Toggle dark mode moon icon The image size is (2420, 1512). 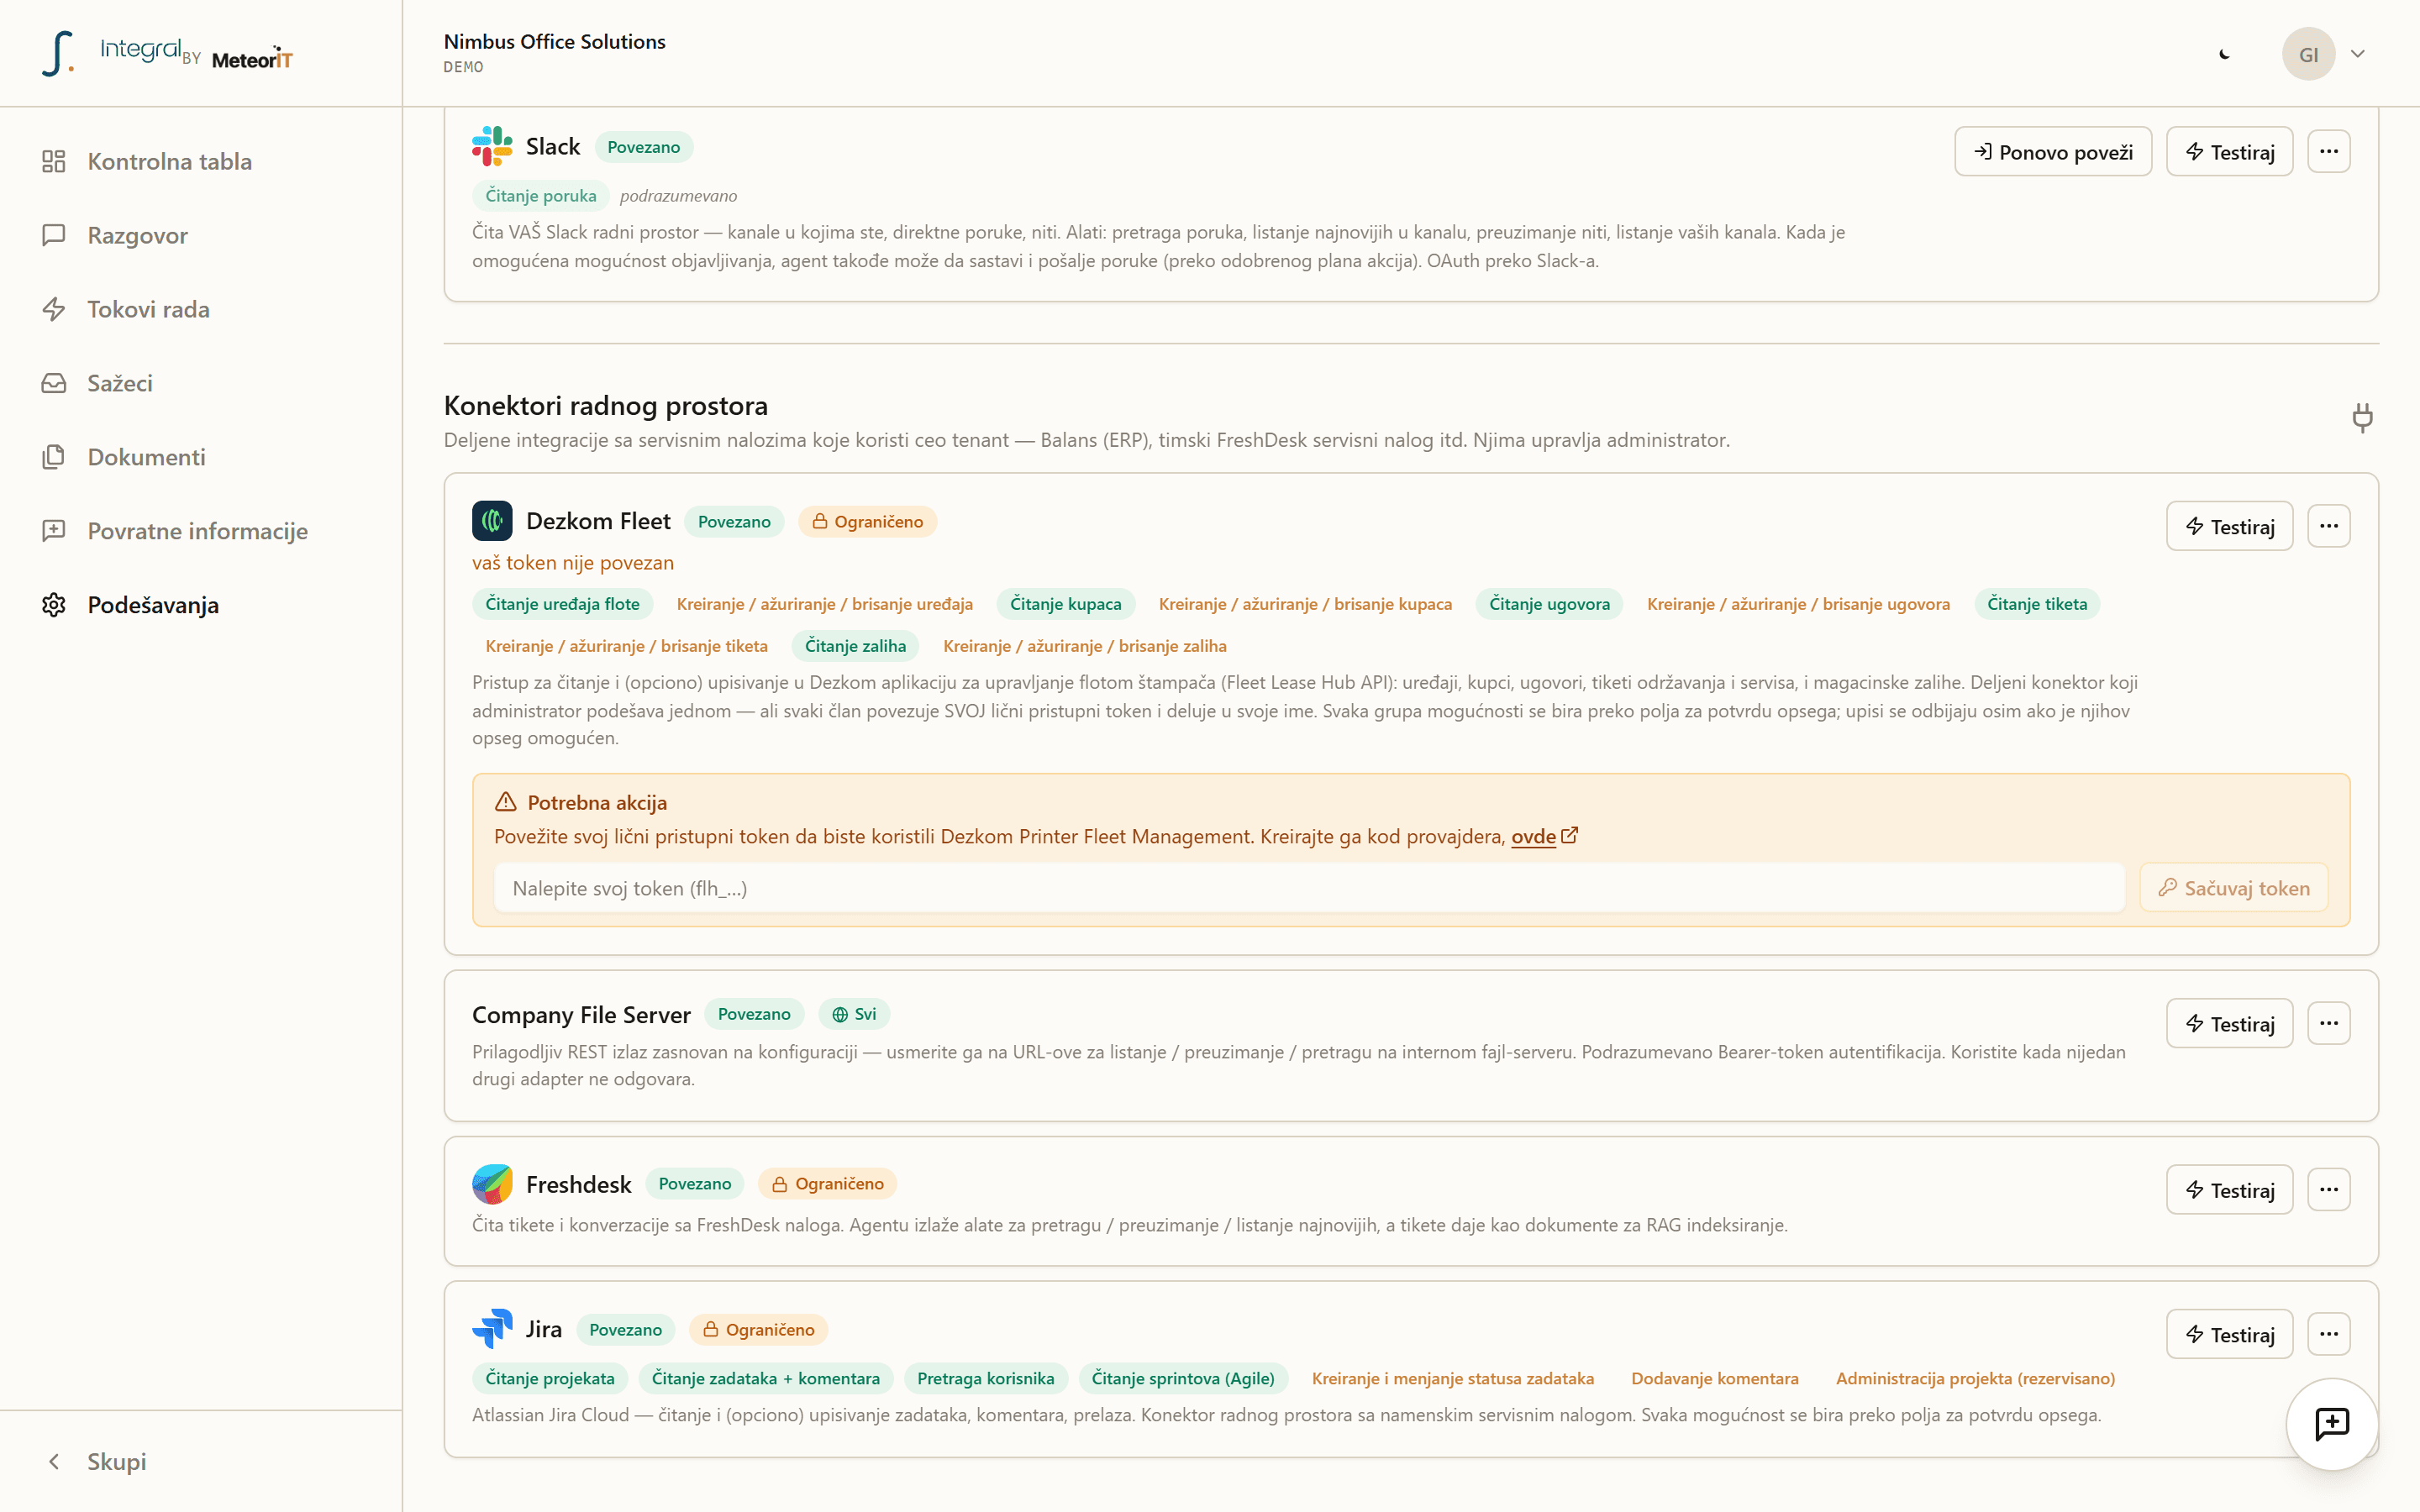point(2224,54)
